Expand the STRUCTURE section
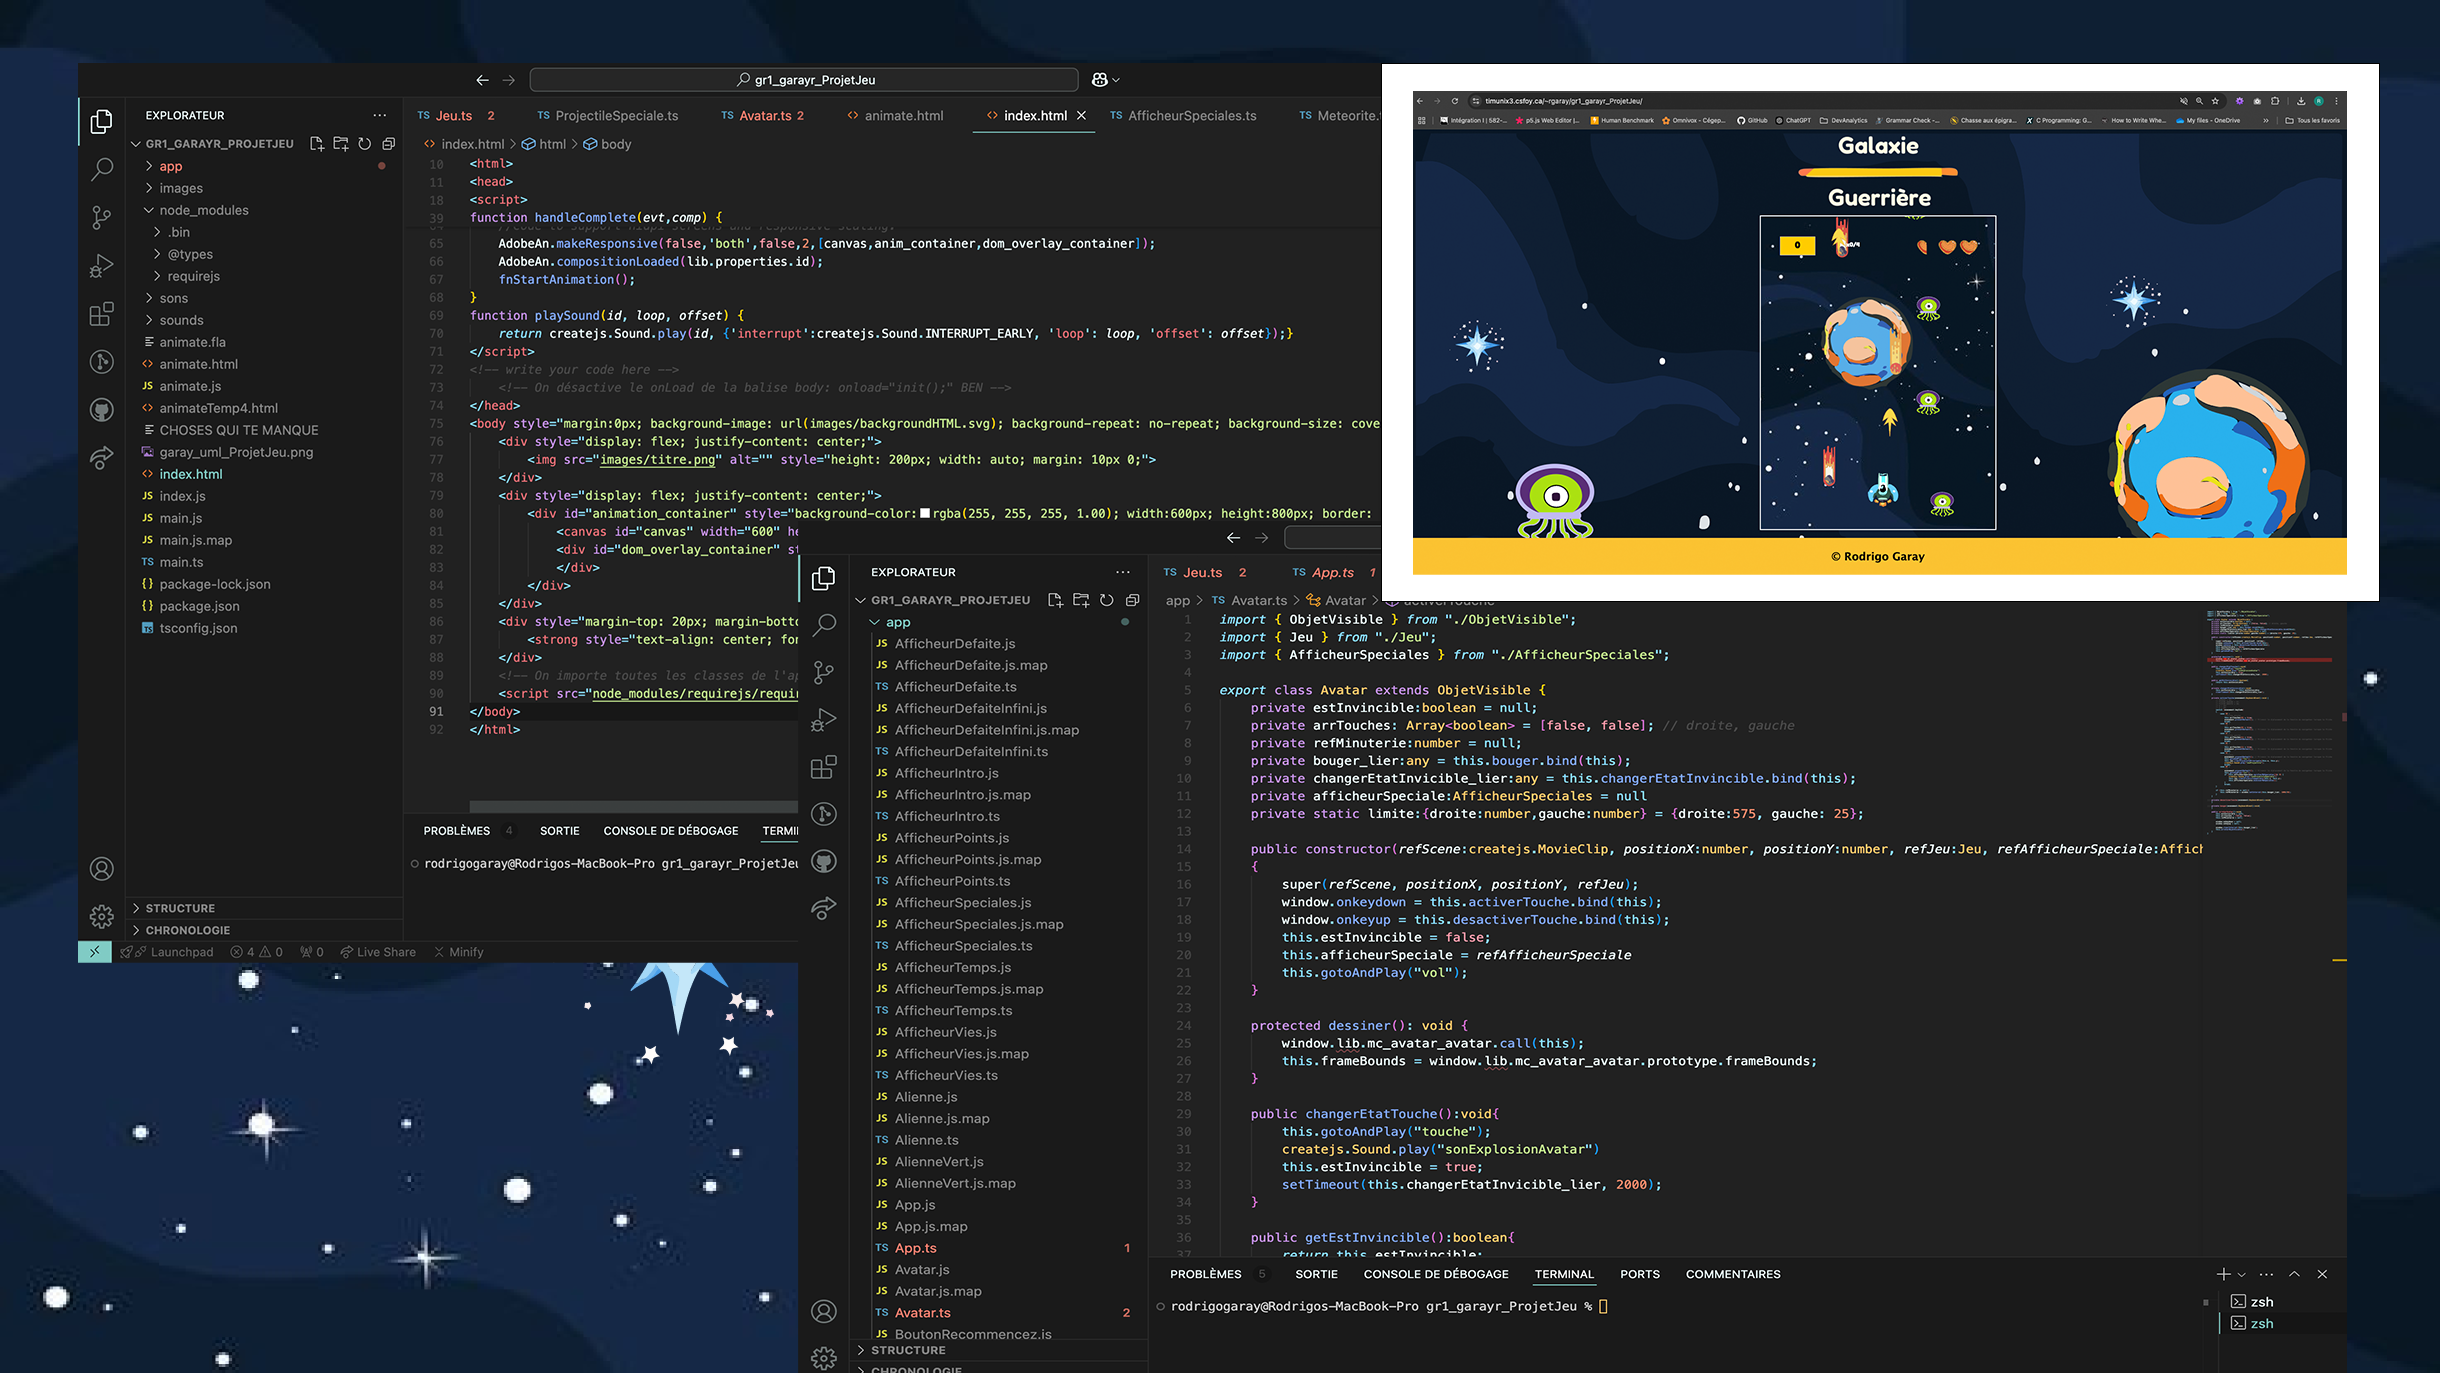Image resolution: width=2440 pixels, height=1373 pixels. click(x=180, y=908)
